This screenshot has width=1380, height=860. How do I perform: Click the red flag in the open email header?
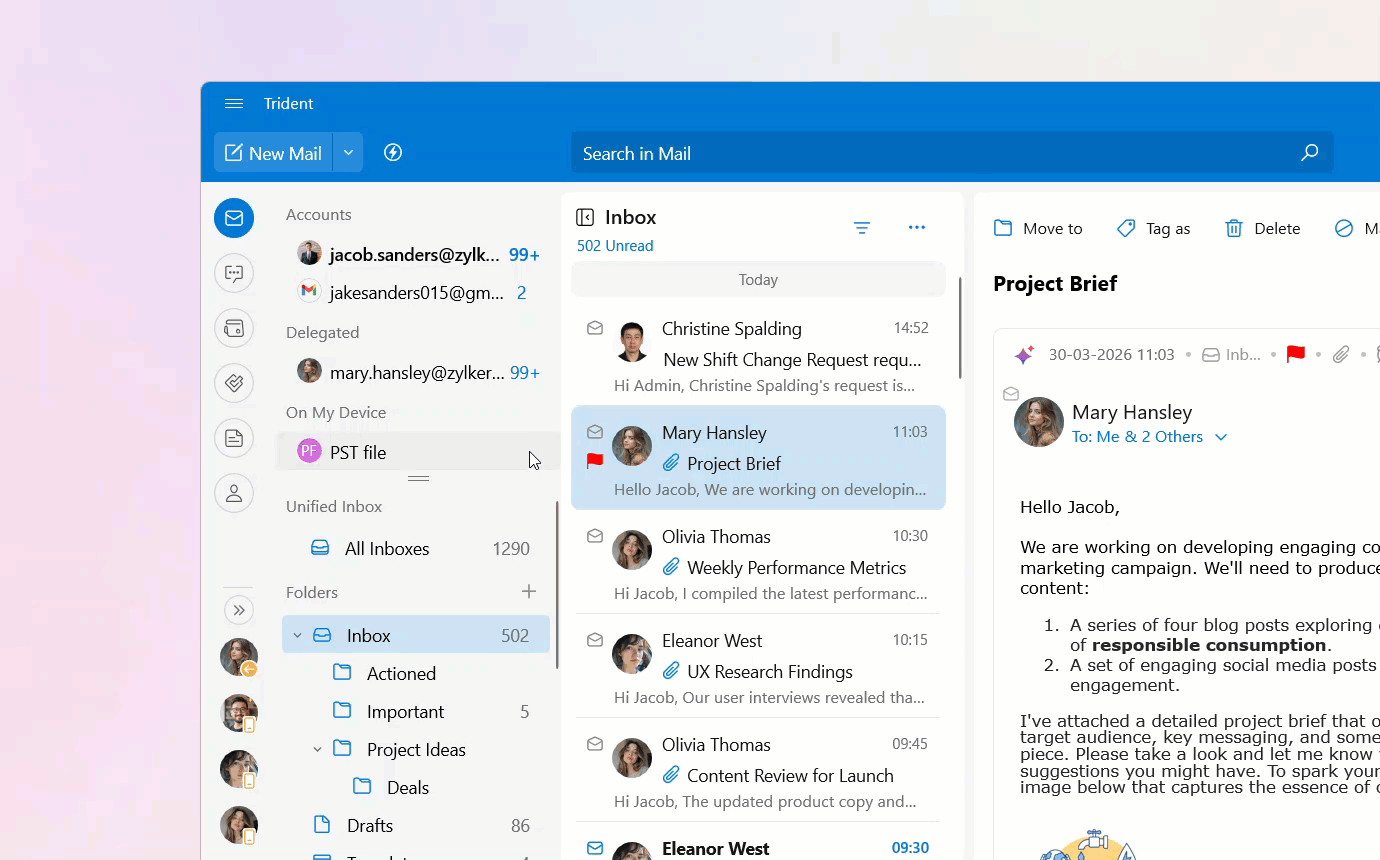point(1296,354)
